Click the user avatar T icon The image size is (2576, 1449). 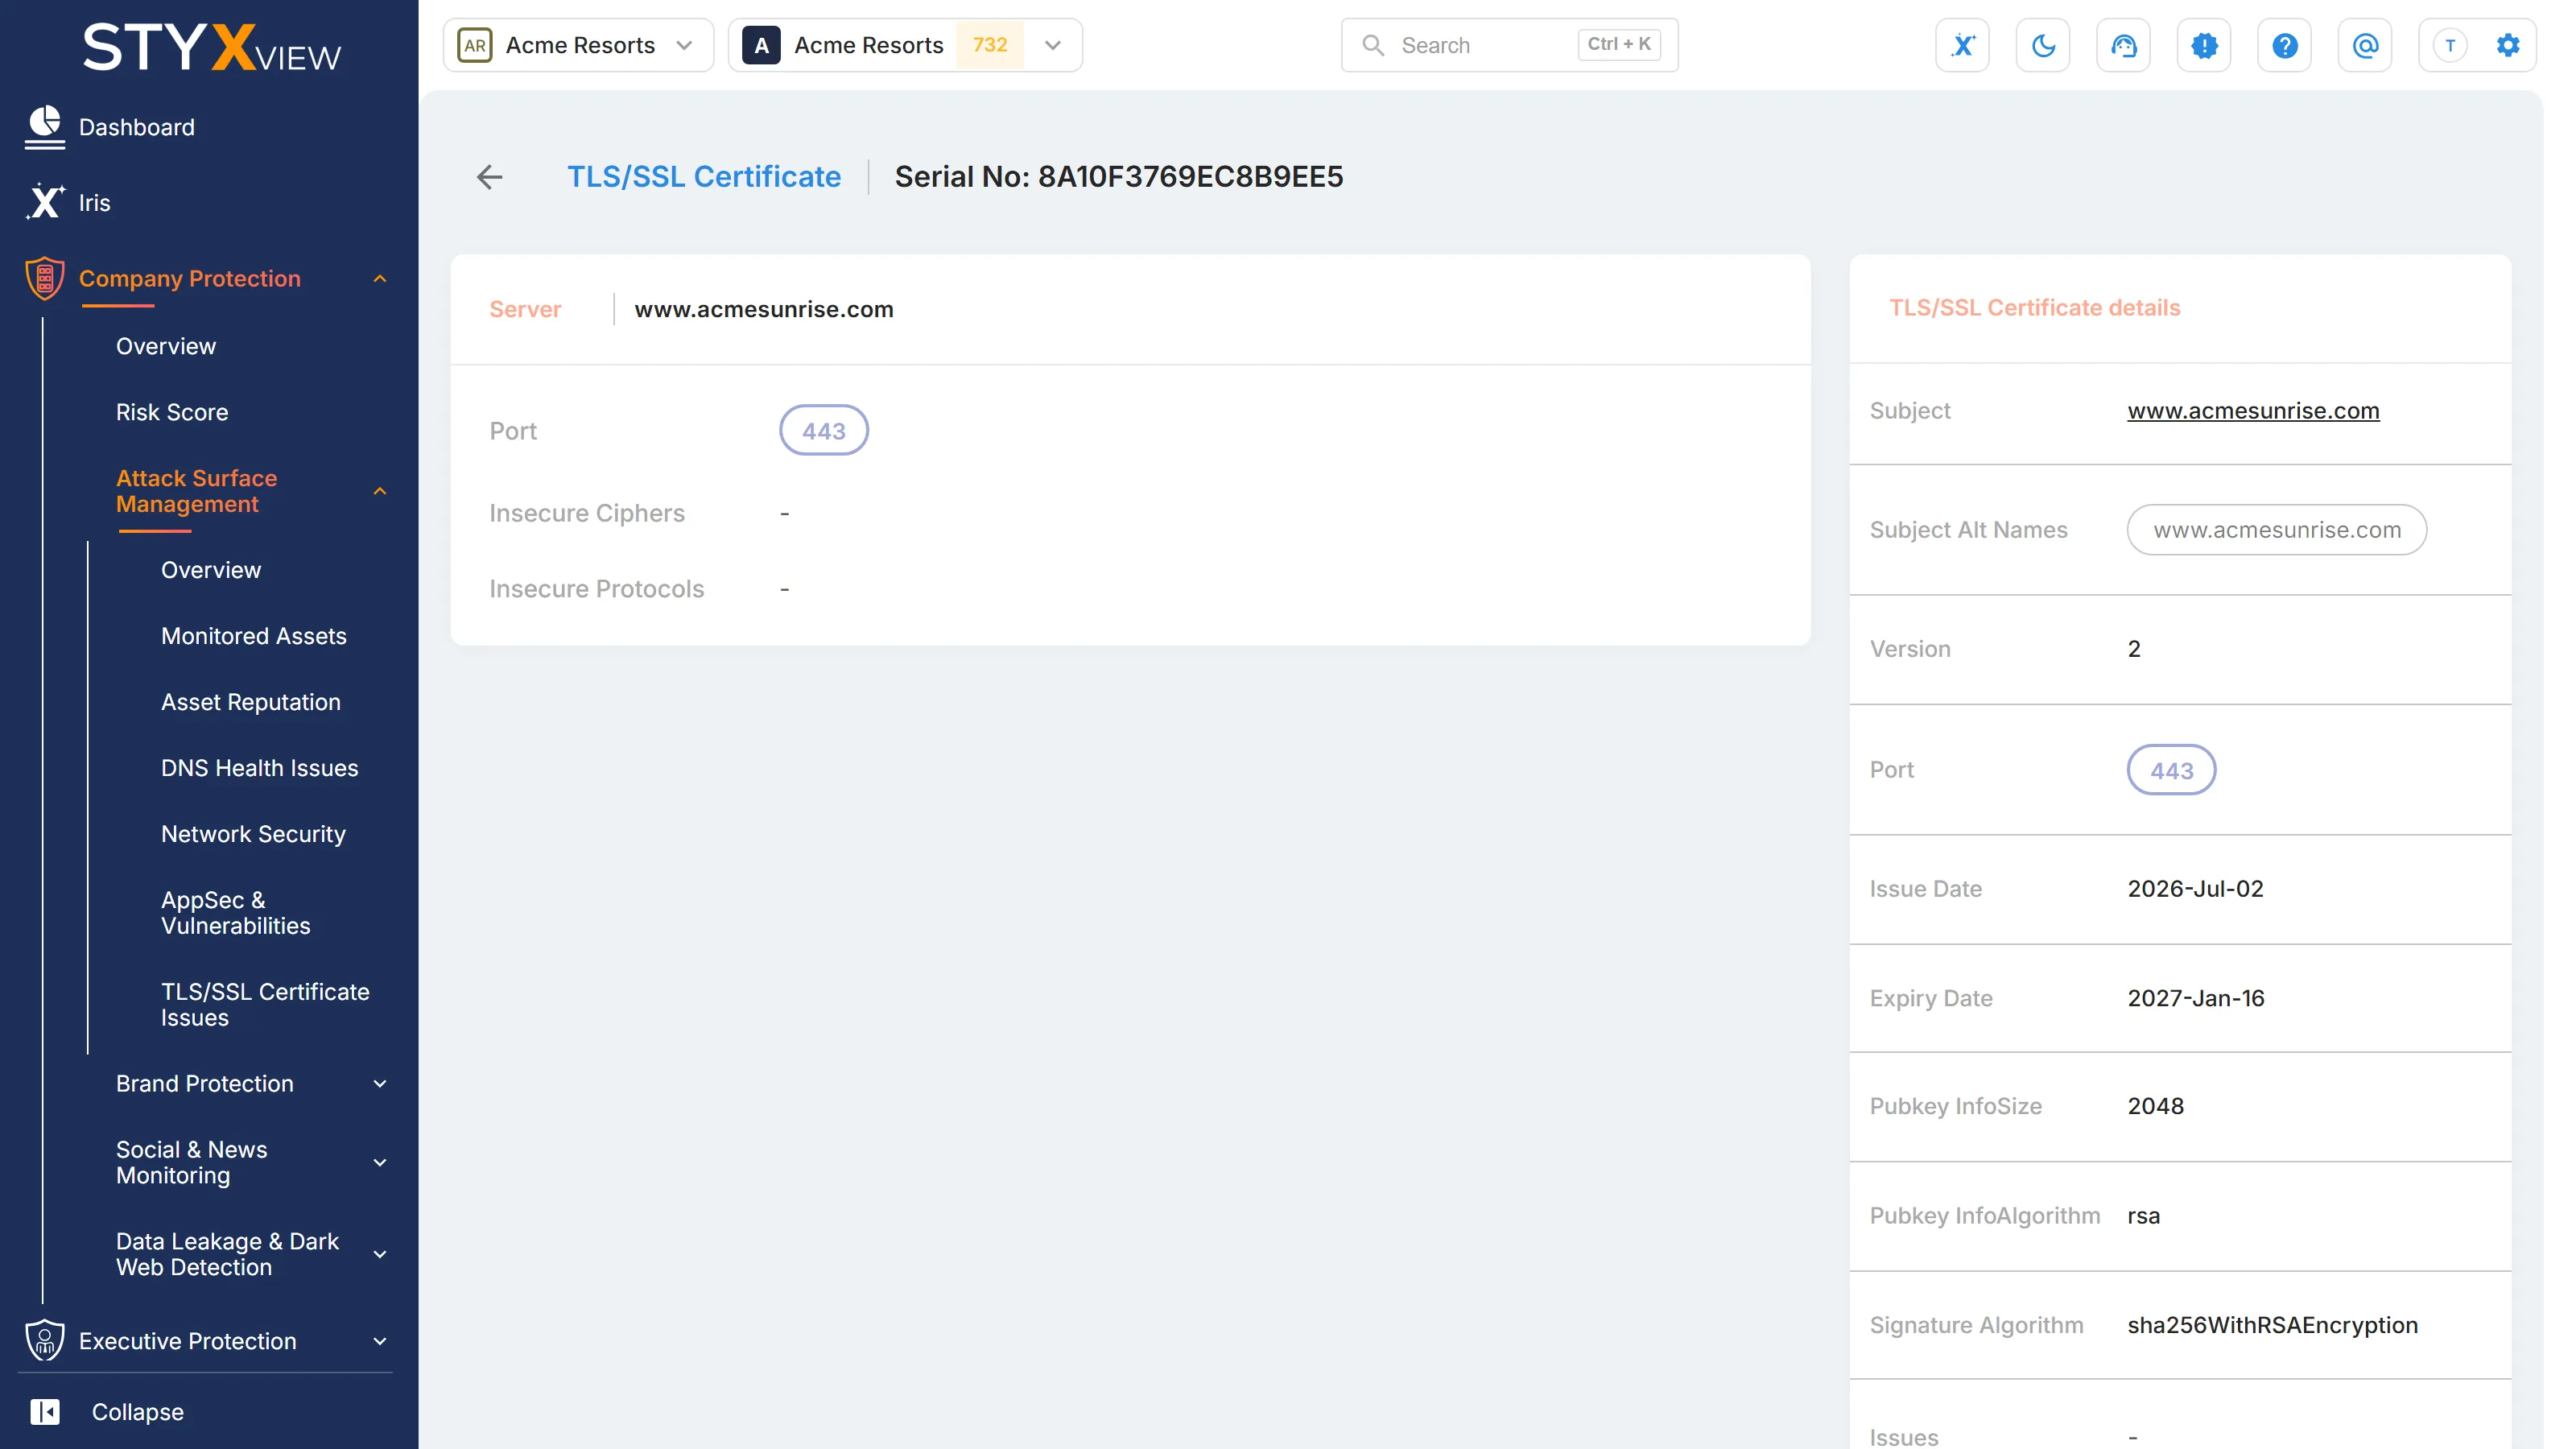(2450, 45)
